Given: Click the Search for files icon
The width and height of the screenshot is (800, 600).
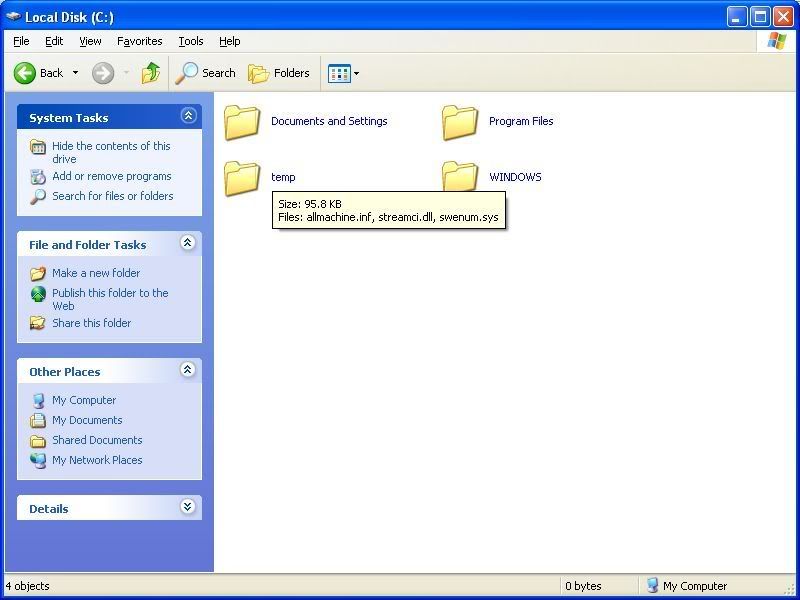Looking at the screenshot, I should 38,196.
